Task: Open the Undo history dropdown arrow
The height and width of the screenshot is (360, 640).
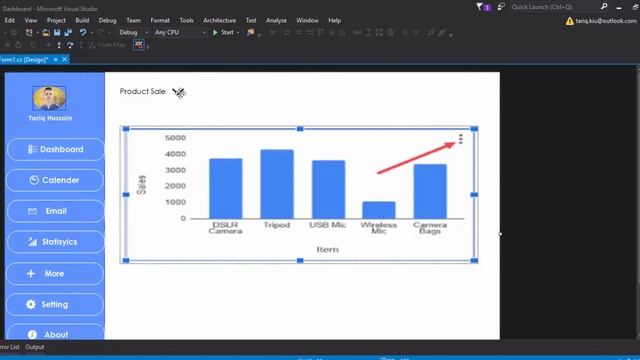Action: (x=92, y=32)
